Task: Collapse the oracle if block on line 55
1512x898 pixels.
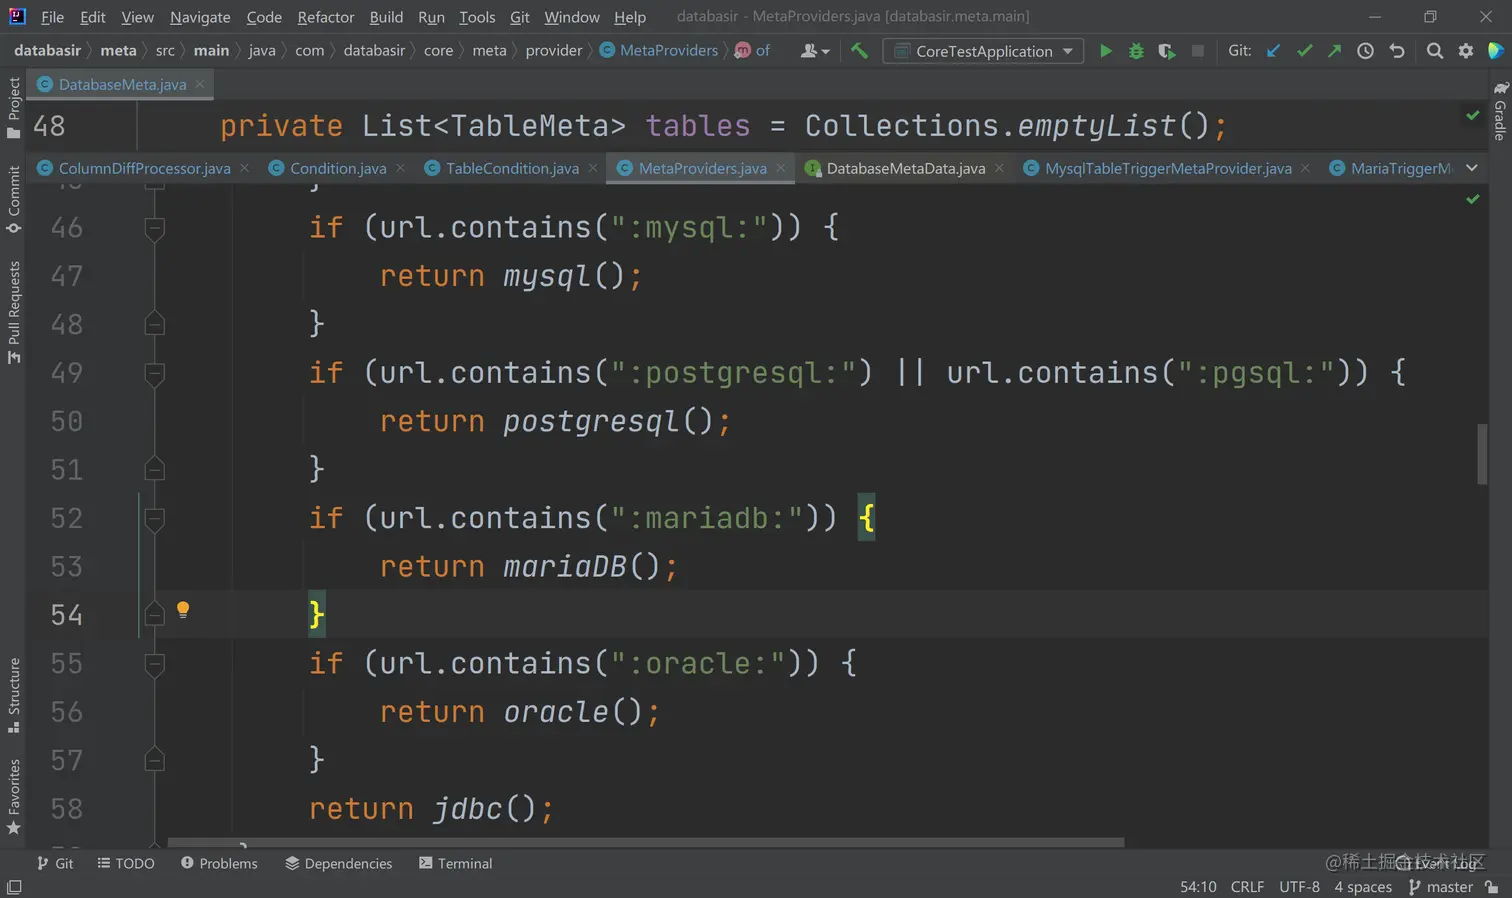Action: click(x=154, y=664)
